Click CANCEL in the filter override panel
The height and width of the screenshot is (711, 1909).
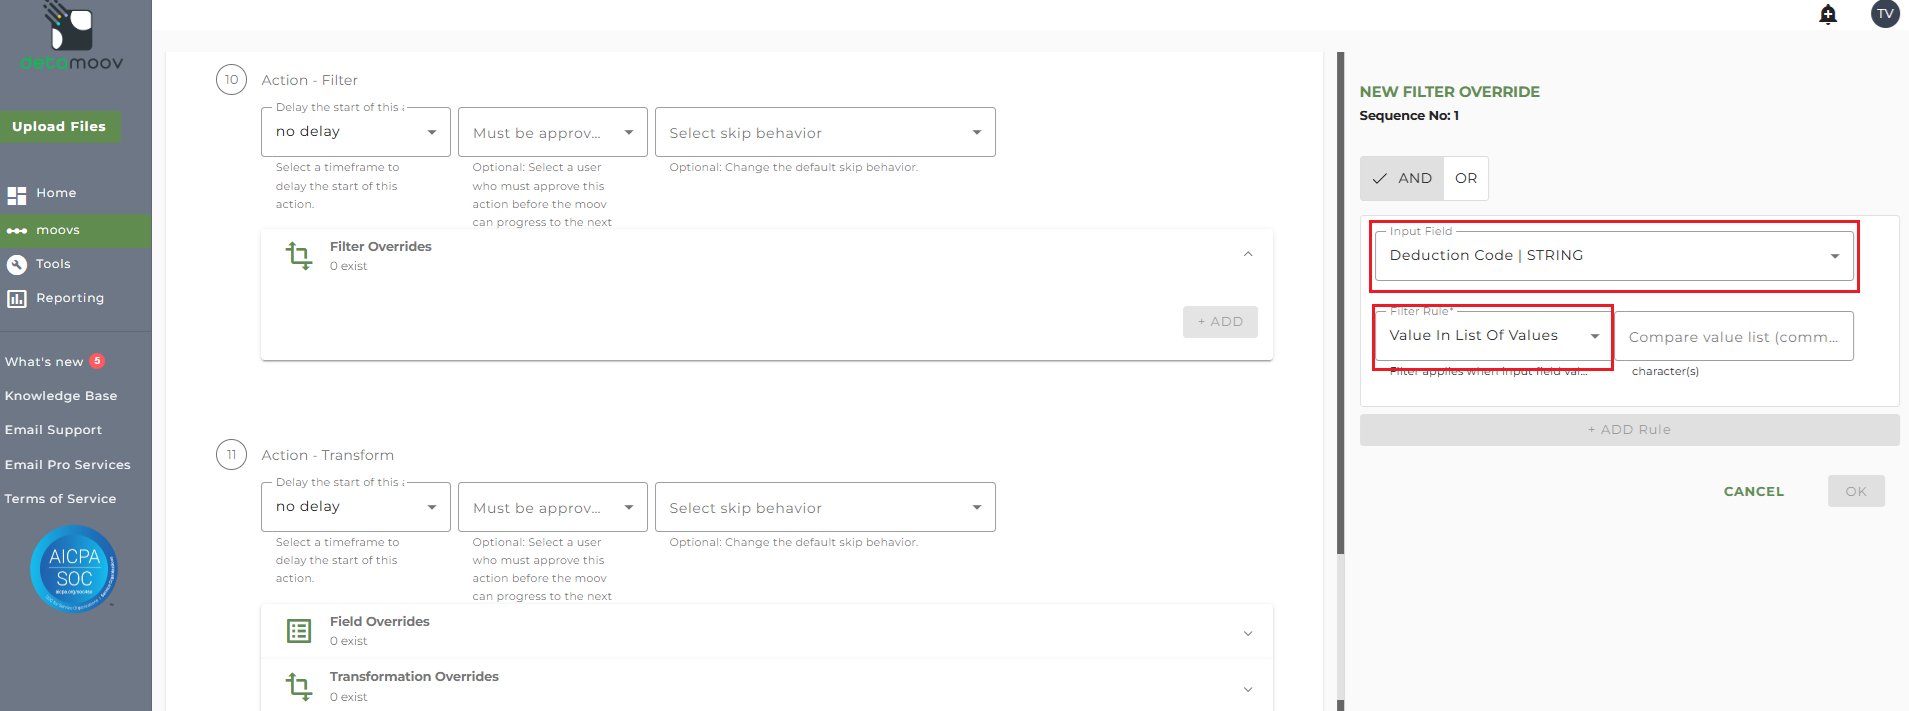click(x=1753, y=492)
